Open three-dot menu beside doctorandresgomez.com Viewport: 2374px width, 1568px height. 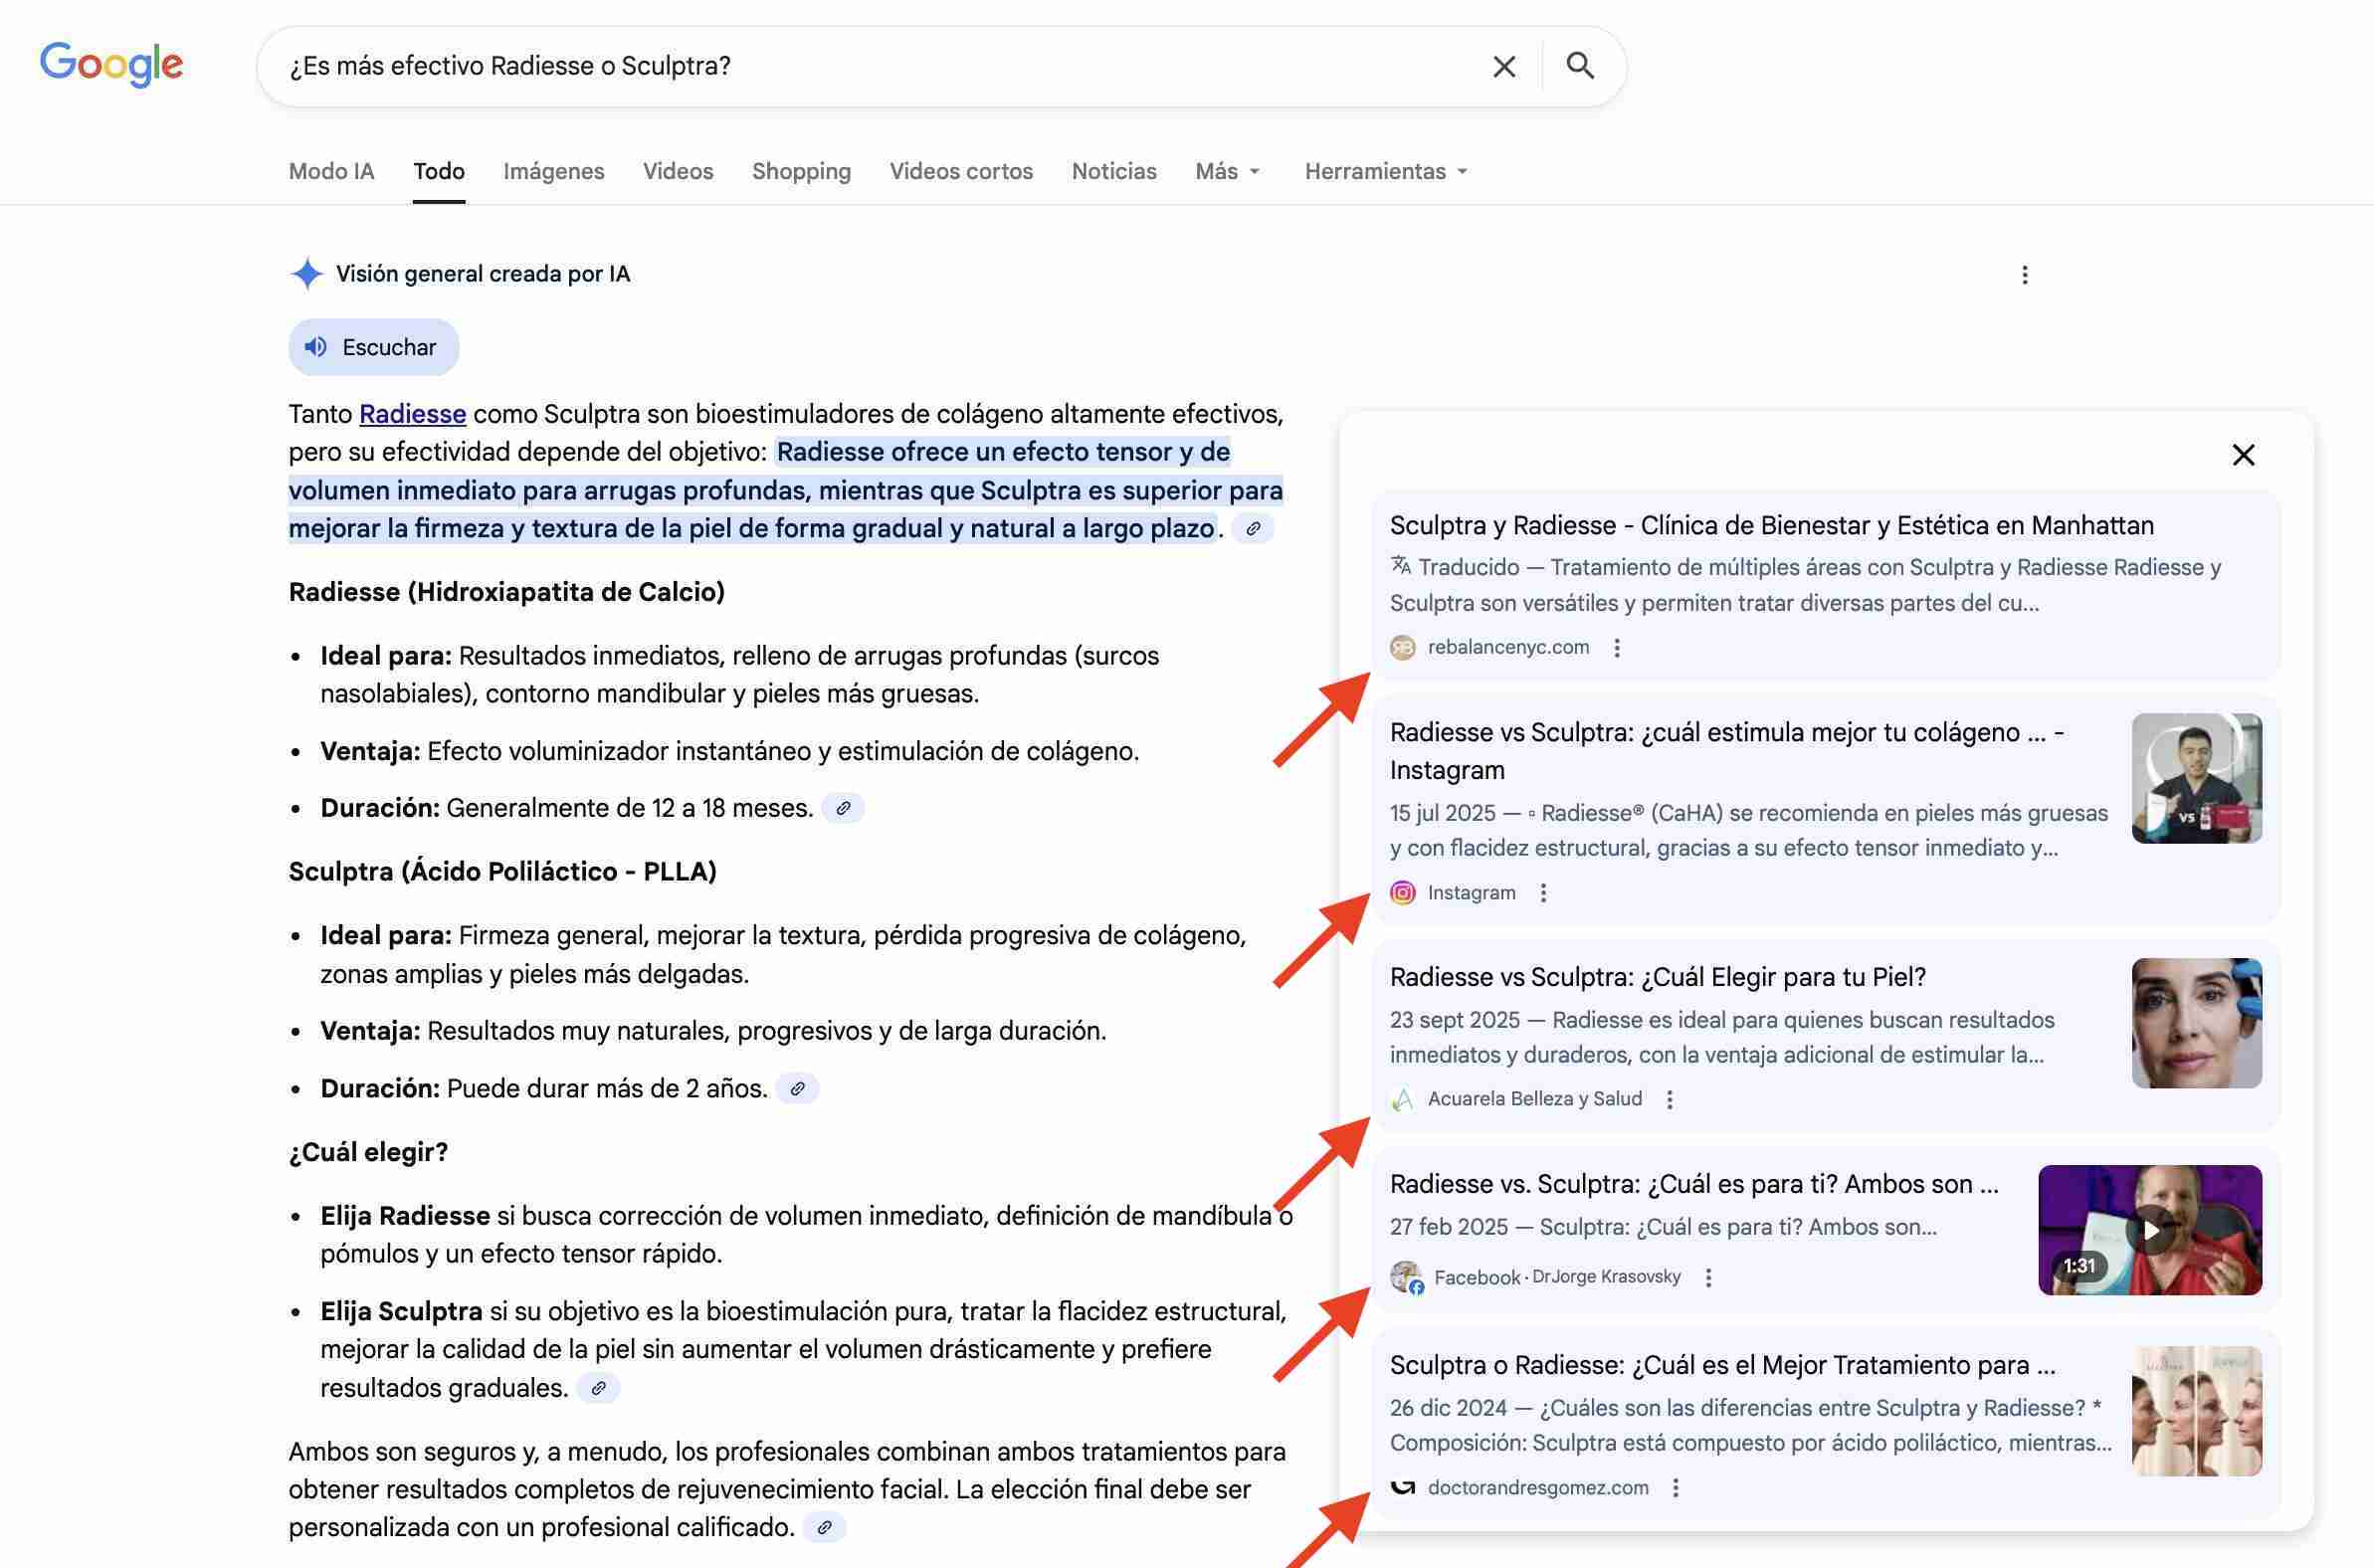(1675, 1488)
